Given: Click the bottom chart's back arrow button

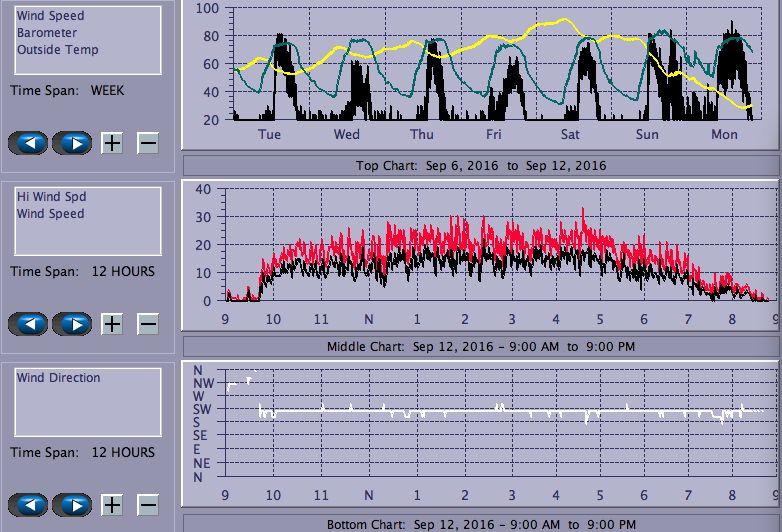Looking at the screenshot, I should [28, 505].
